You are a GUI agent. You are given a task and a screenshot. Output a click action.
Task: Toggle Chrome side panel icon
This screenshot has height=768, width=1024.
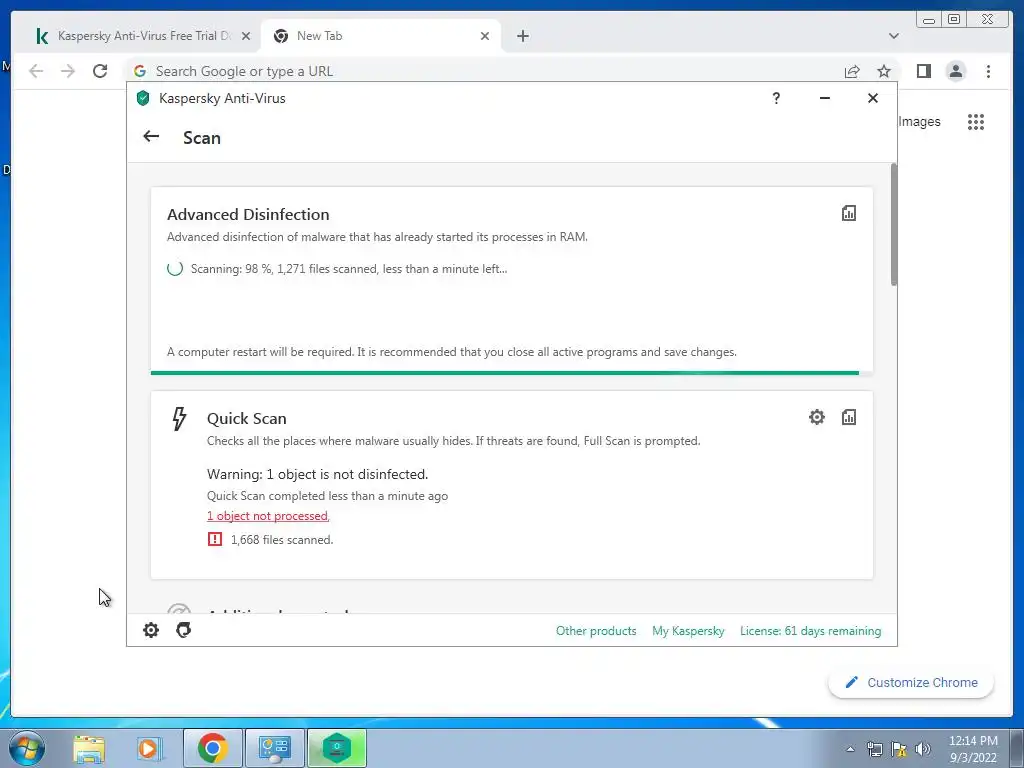click(x=923, y=71)
